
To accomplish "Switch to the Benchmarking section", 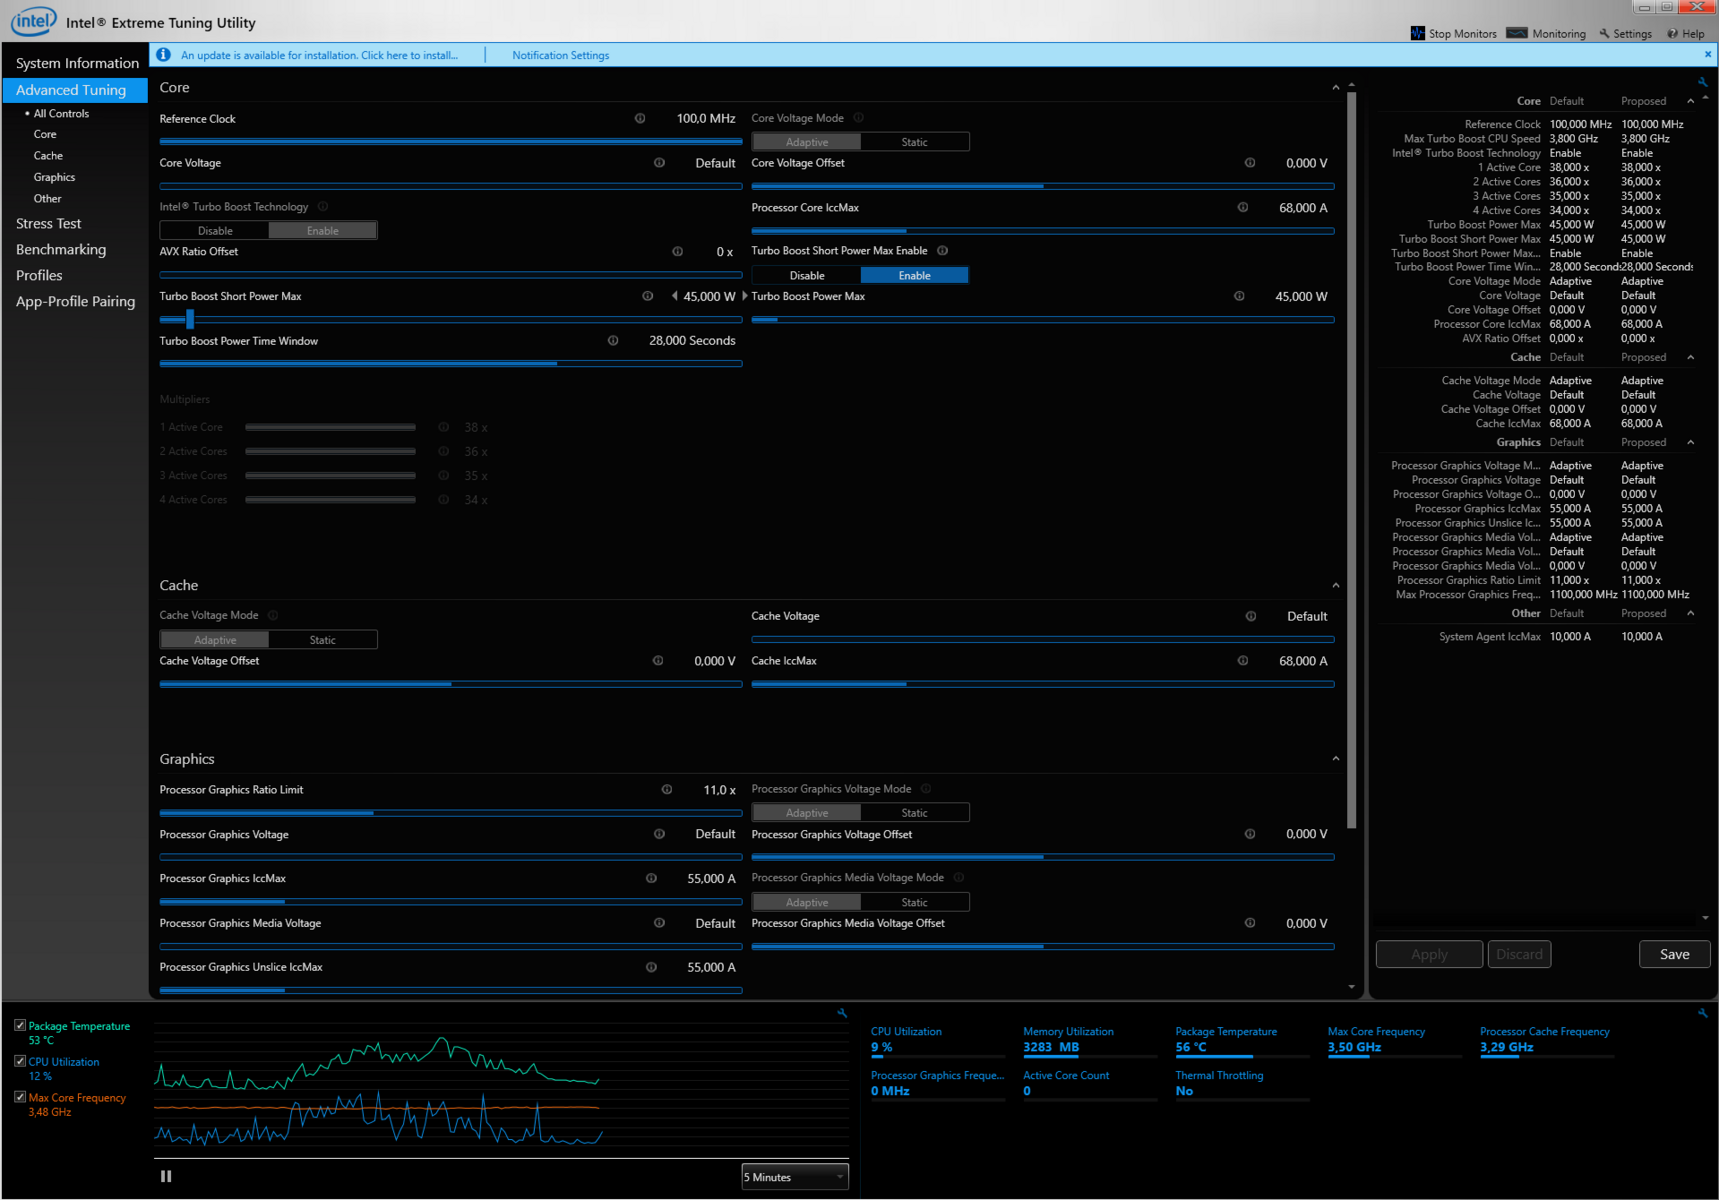I will click(61, 250).
